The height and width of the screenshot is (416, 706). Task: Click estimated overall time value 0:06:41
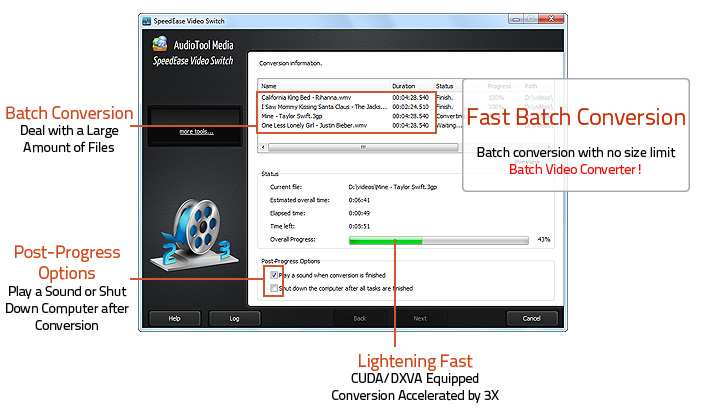pyautogui.click(x=359, y=200)
